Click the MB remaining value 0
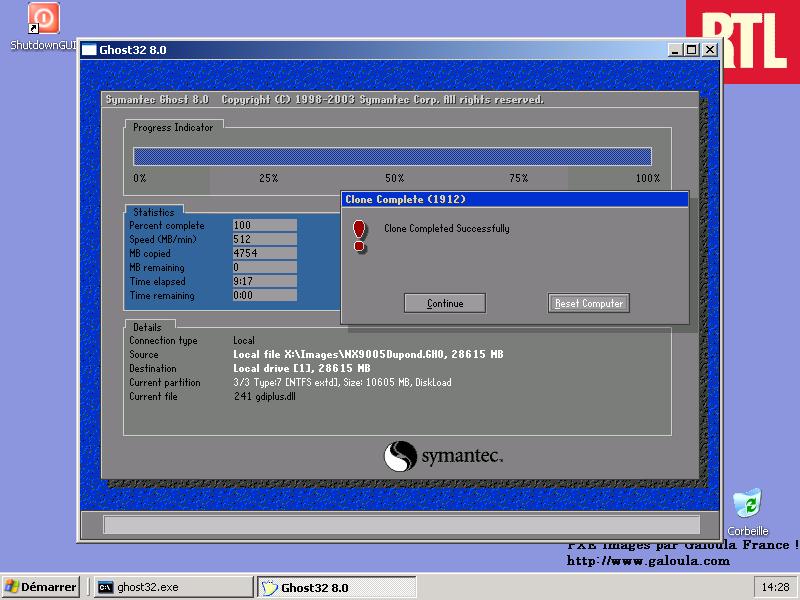 point(264,267)
